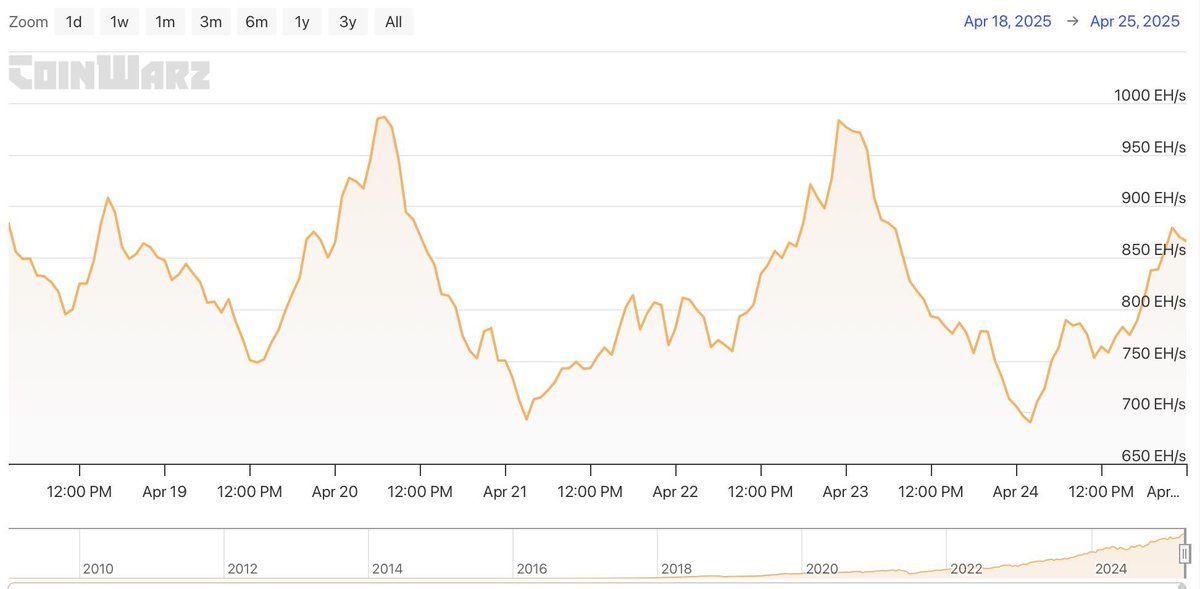Select the 1d zoom preset
Viewport: 1200px width, 589px height.
pyautogui.click(x=74, y=21)
